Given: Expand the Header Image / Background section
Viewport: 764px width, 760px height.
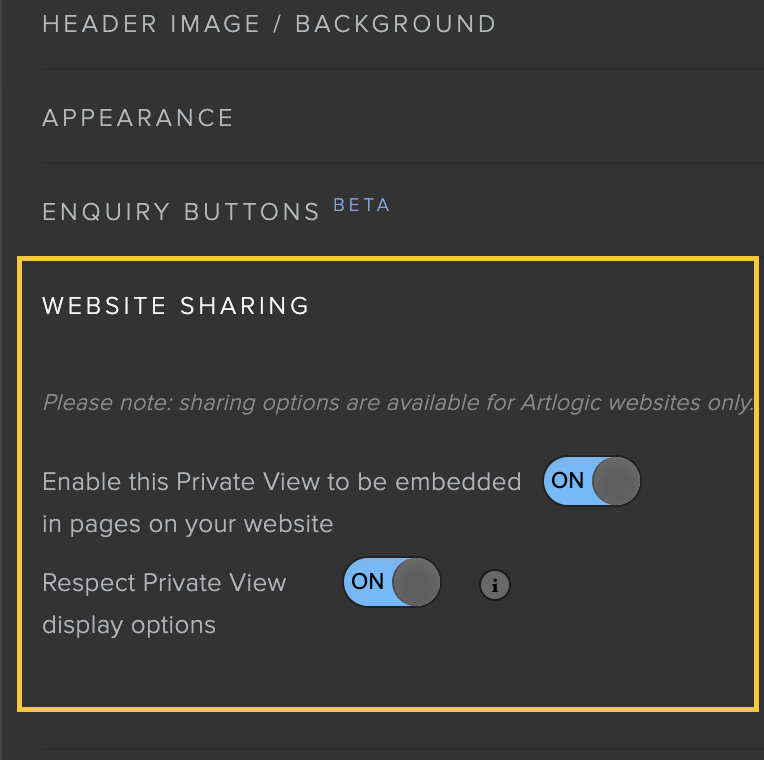Looking at the screenshot, I should tap(269, 24).
